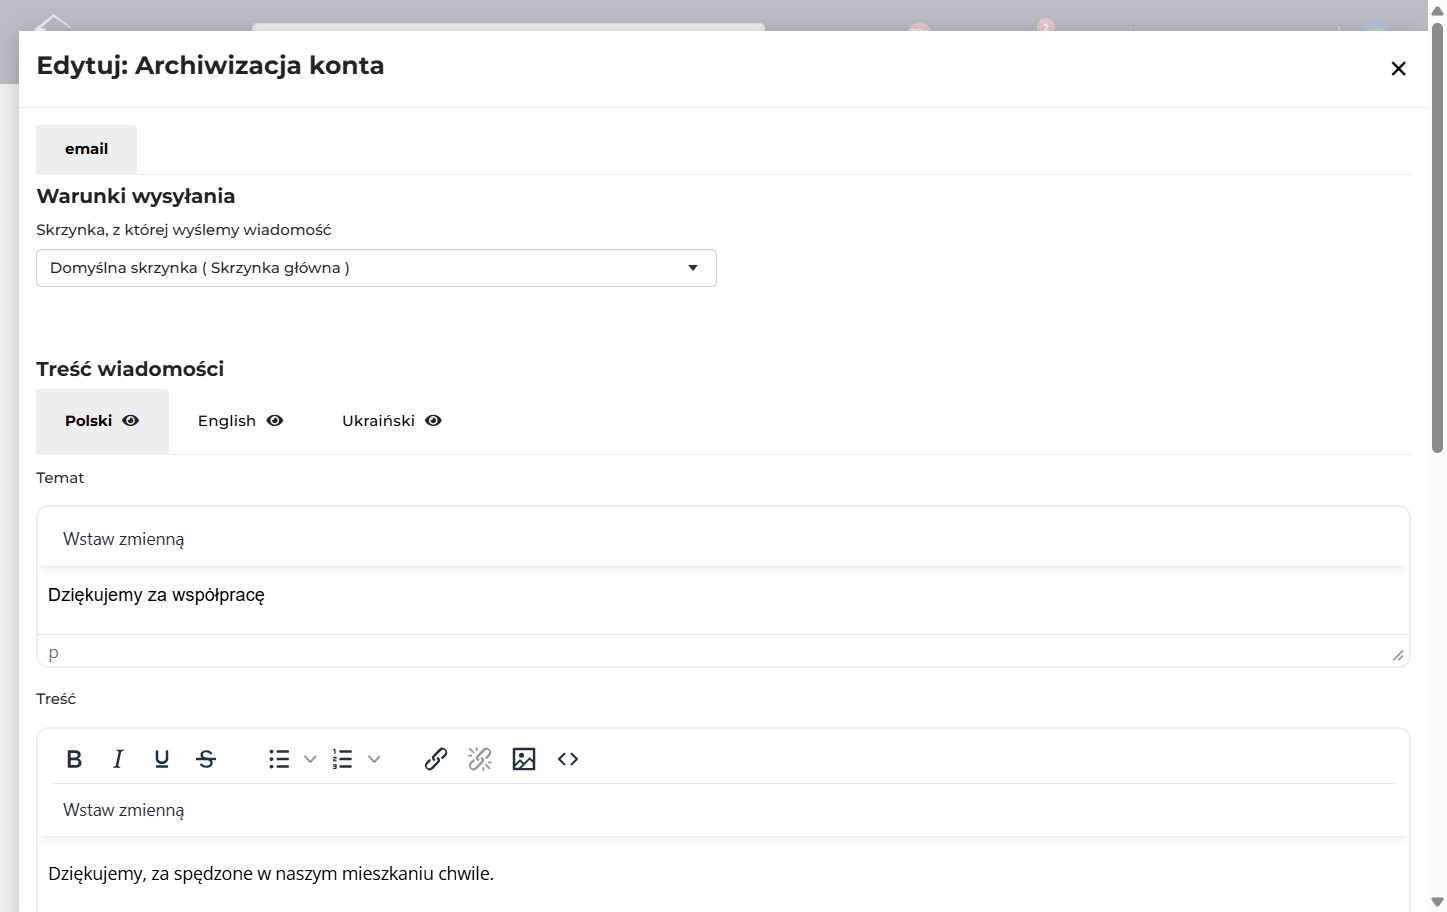
Task: Click the Temat field label
Action: pyautogui.click(x=60, y=478)
